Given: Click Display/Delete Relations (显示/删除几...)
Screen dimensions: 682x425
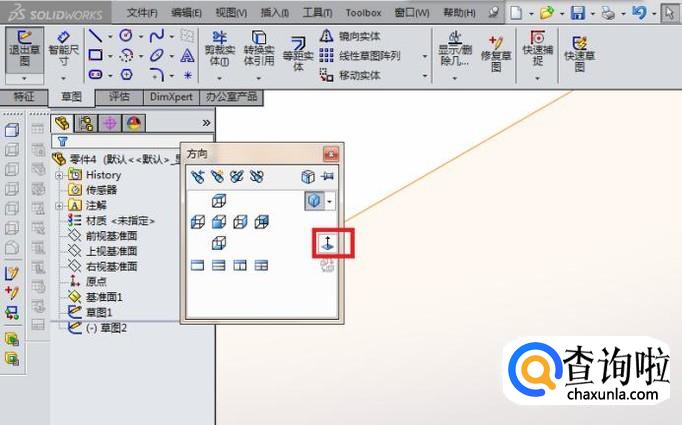Looking at the screenshot, I should coord(455,49).
